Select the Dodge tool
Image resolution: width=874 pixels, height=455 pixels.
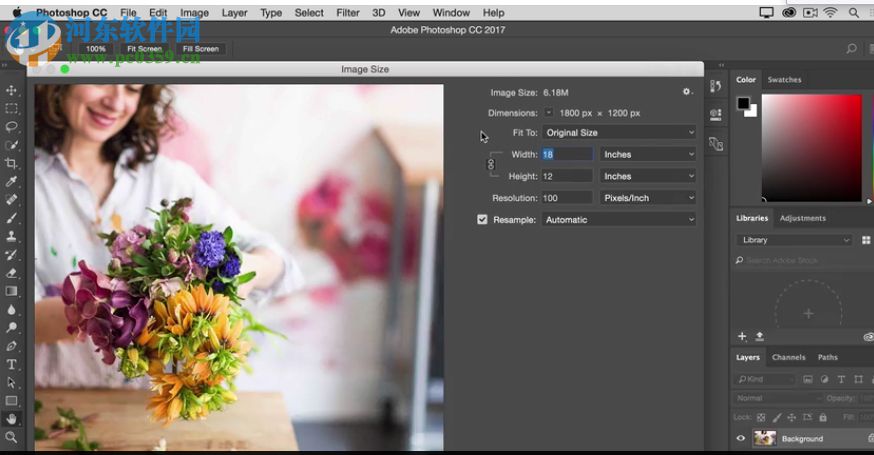[x=11, y=327]
